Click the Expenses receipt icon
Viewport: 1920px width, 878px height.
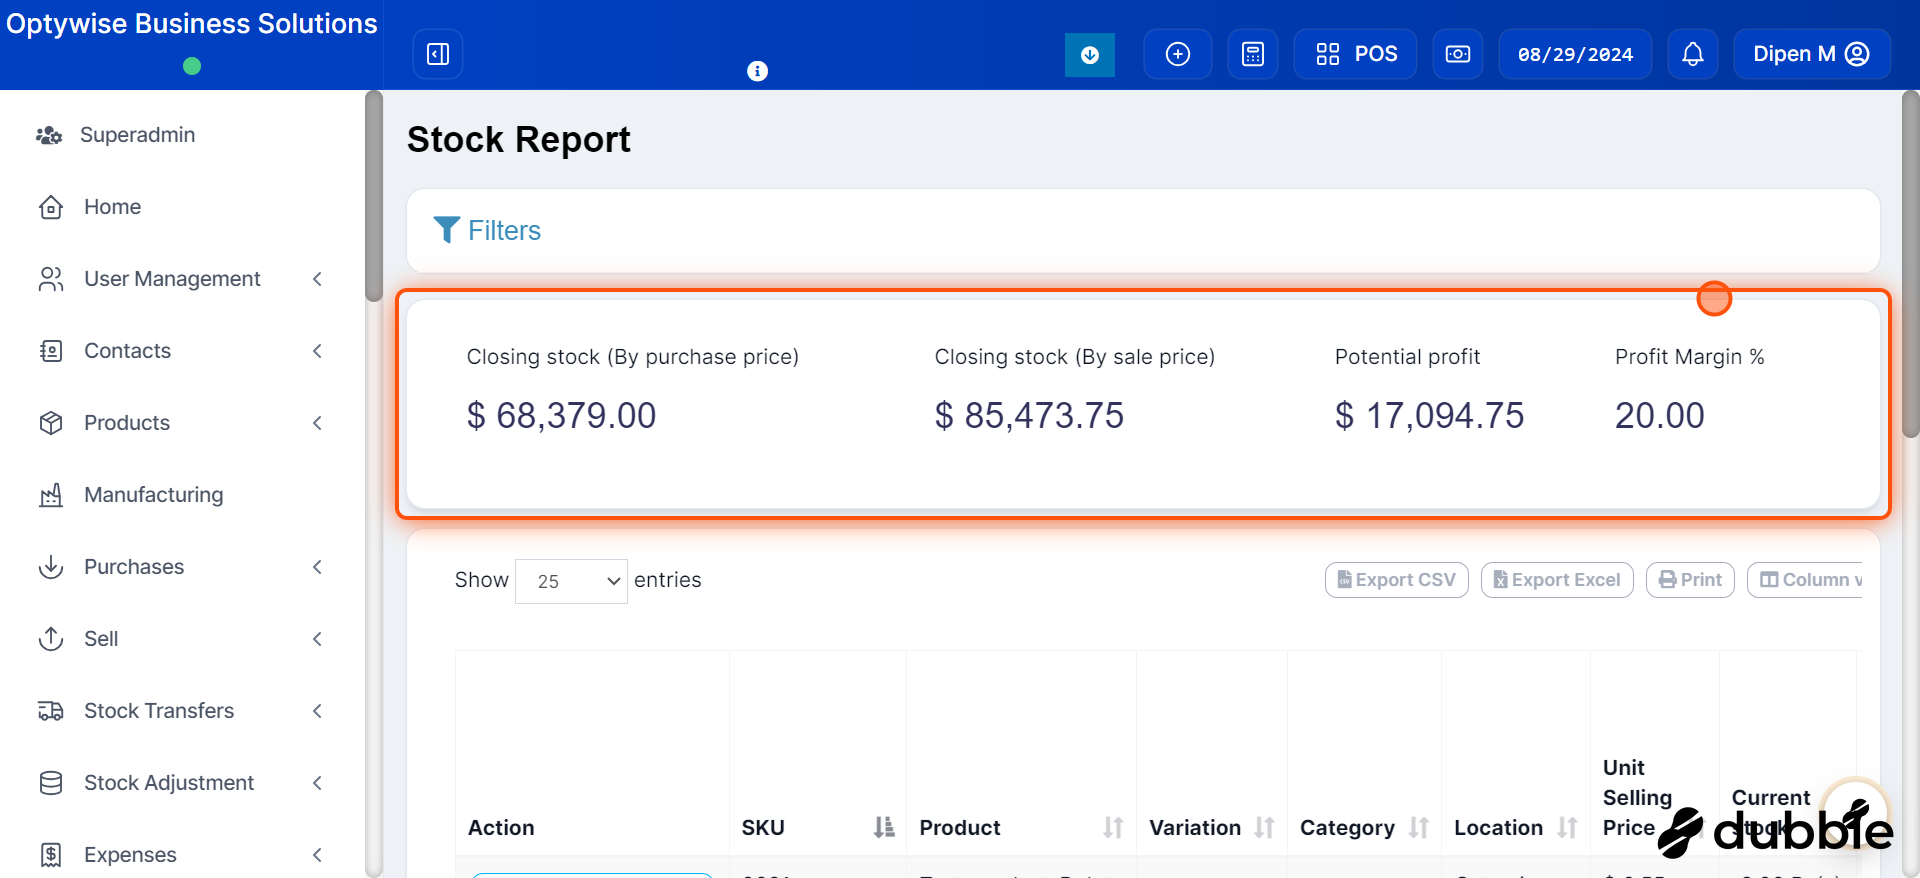pyautogui.click(x=51, y=855)
